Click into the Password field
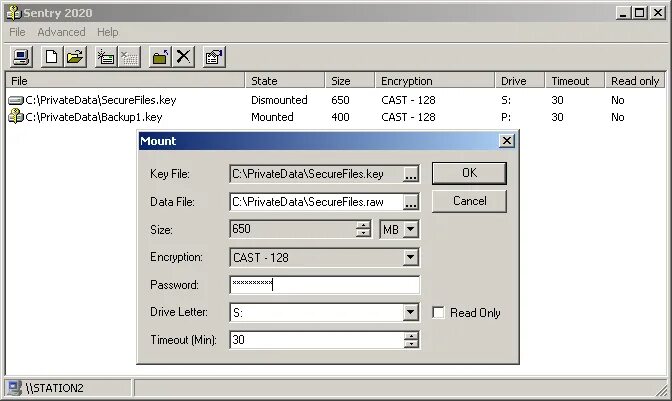Viewport: 672px width, 401px height. click(324, 285)
